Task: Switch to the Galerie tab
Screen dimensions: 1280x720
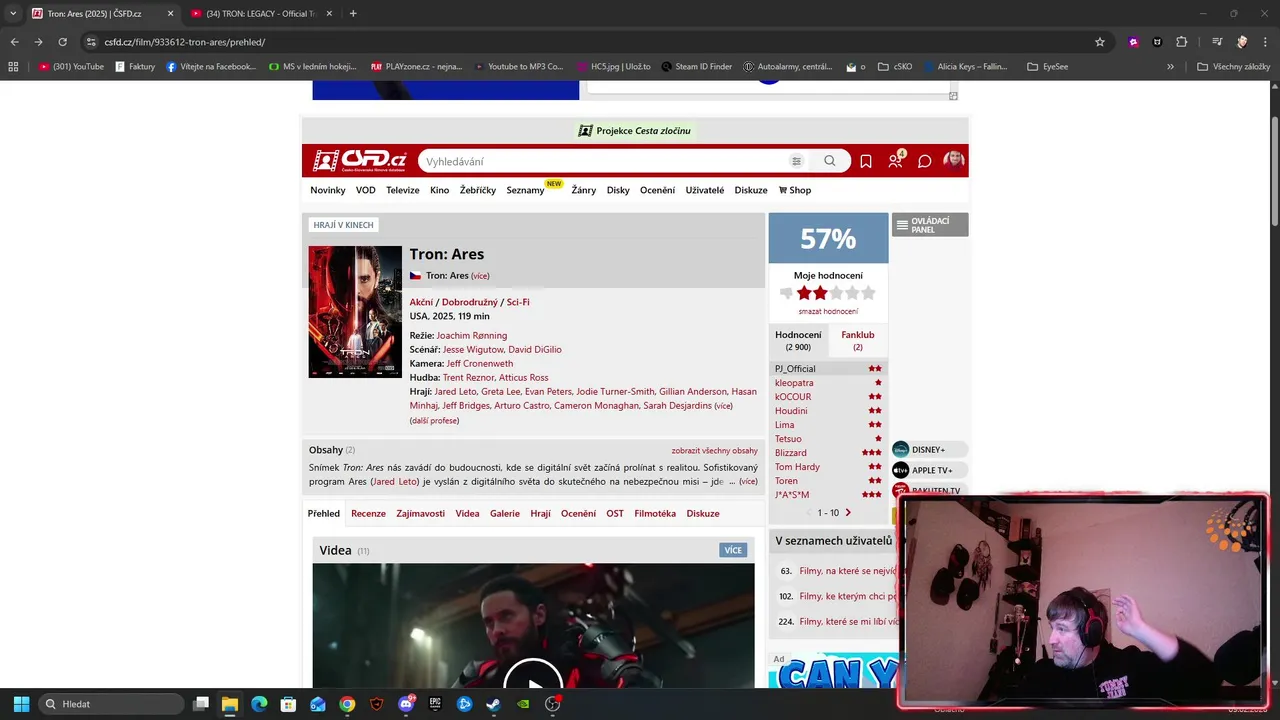Action: pyautogui.click(x=505, y=513)
